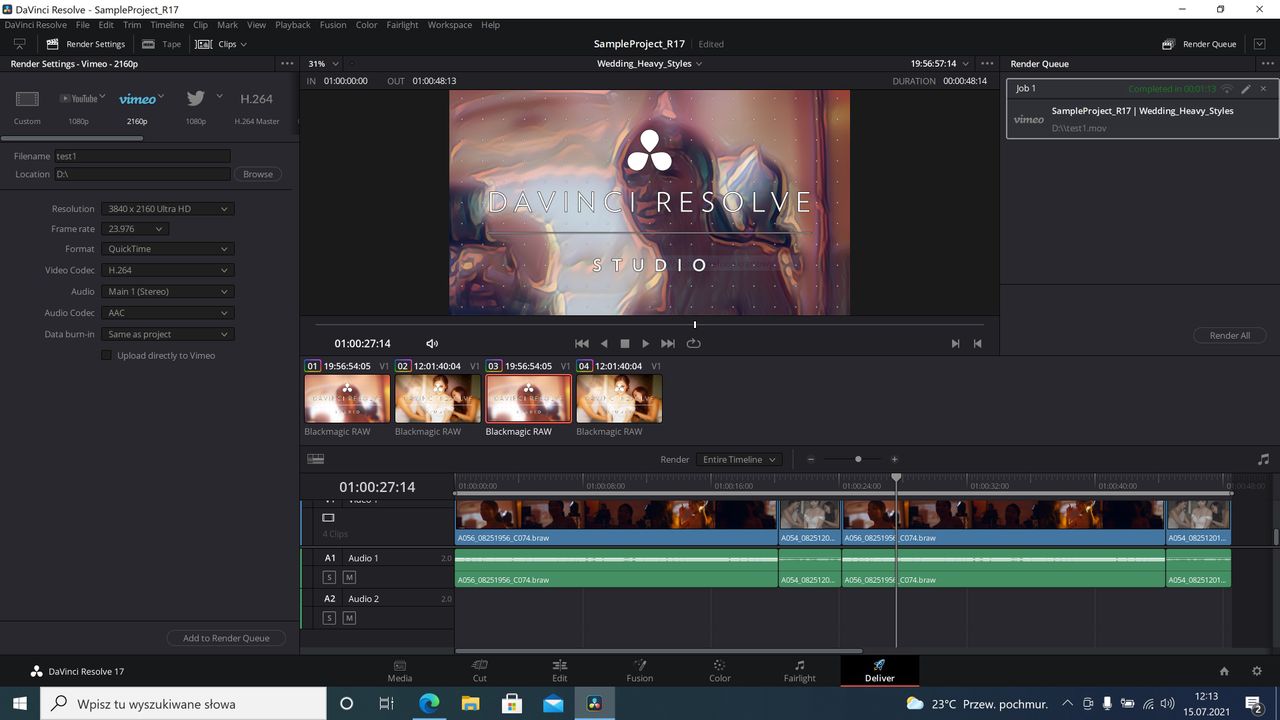Adjust the timeline zoom slider handle

(x=858, y=459)
